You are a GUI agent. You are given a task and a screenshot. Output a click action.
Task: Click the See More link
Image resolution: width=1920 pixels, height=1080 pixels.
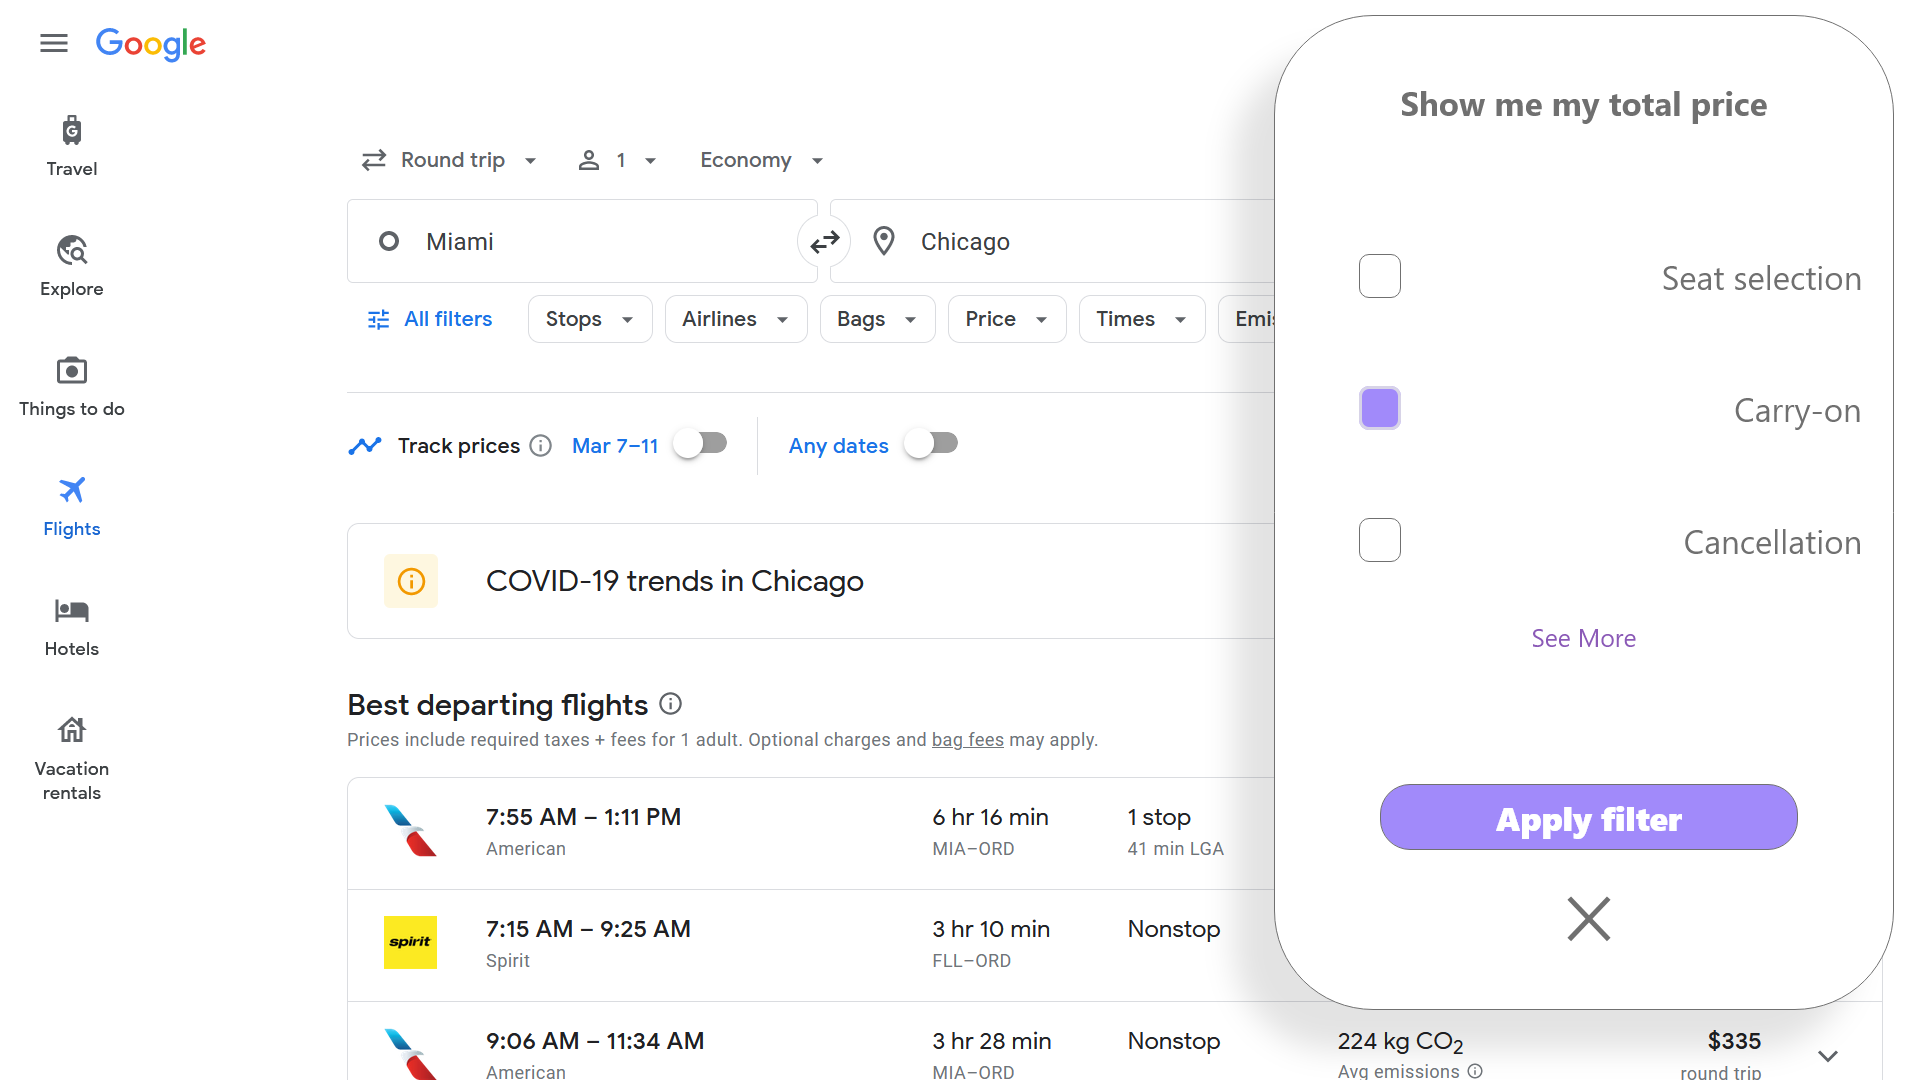pyautogui.click(x=1583, y=639)
